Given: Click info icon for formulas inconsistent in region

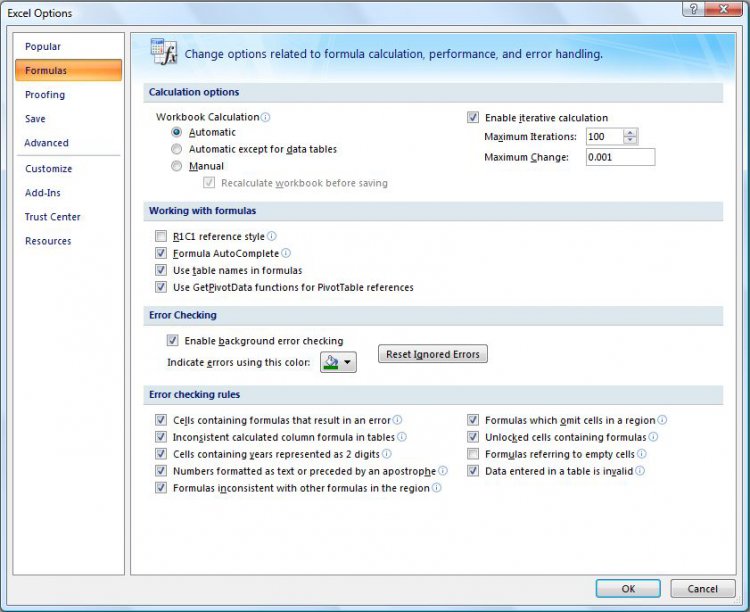Looking at the screenshot, I should (x=436, y=488).
